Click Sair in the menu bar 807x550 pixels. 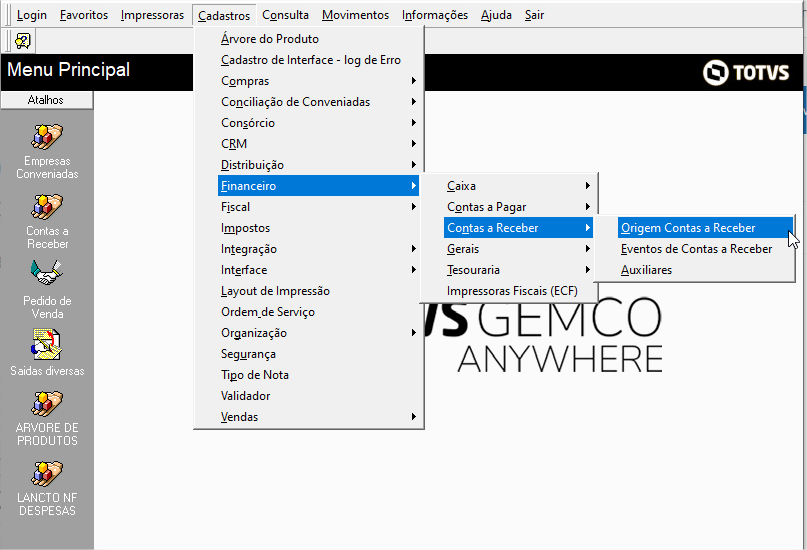click(x=534, y=15)
